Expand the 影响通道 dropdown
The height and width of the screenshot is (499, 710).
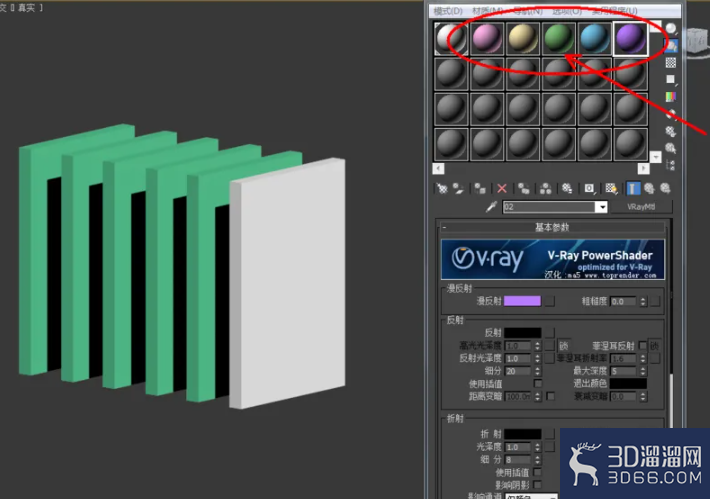click(x=531, y=496)
